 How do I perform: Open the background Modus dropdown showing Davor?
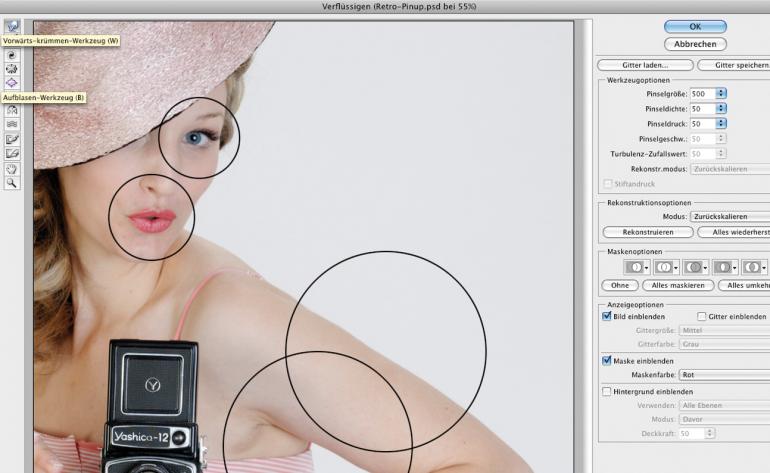click(x=724, y=419)
